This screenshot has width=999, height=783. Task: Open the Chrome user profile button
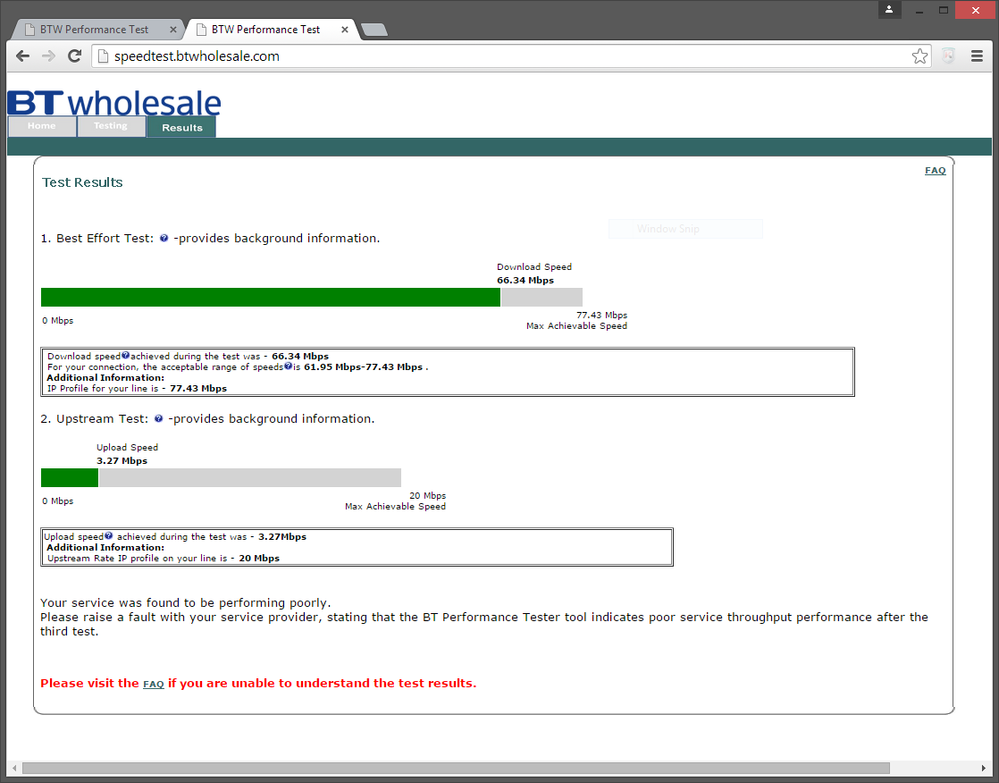(889, 10)
